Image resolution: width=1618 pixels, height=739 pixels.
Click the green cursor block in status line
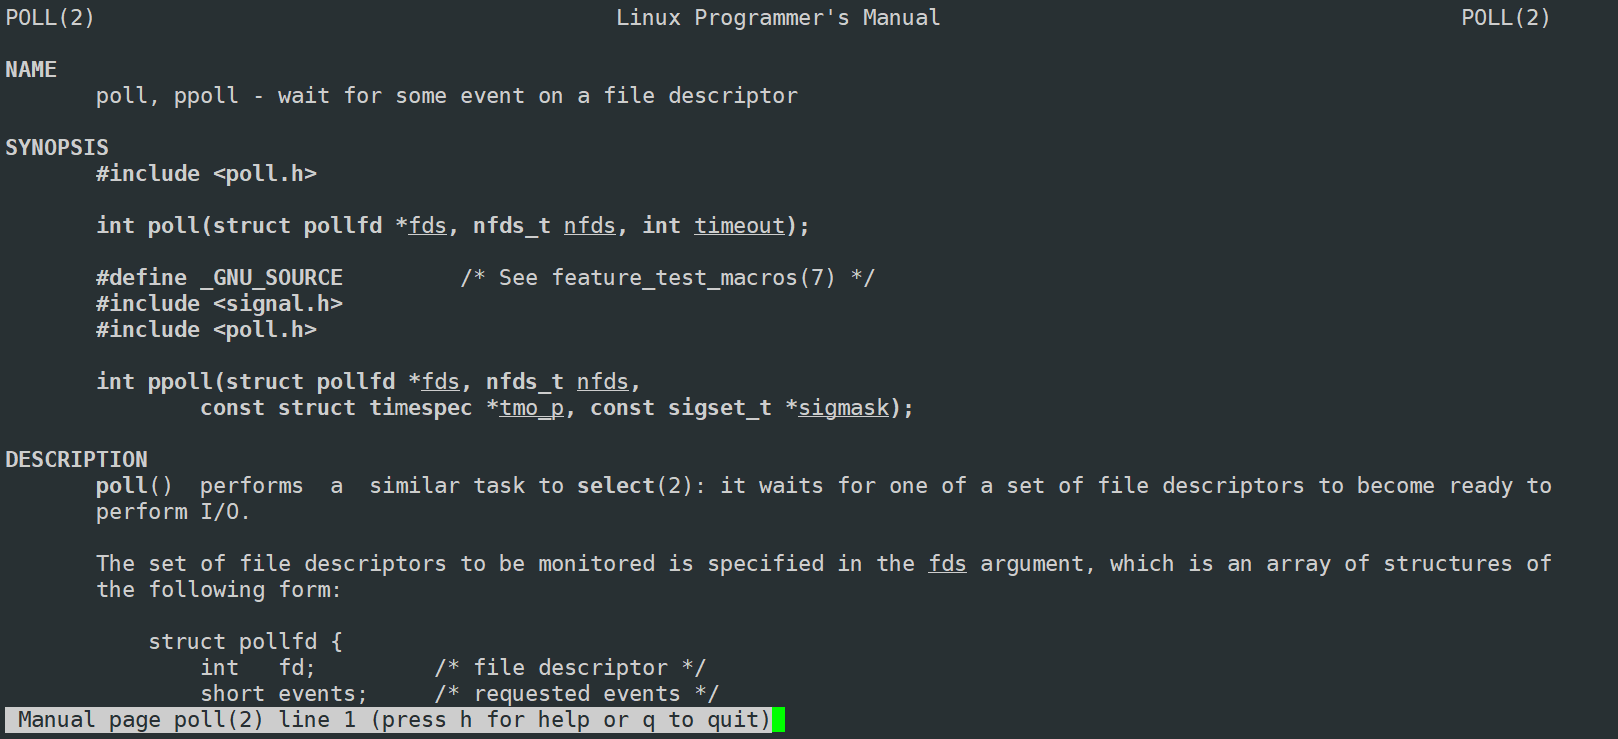tap(779, 720)
